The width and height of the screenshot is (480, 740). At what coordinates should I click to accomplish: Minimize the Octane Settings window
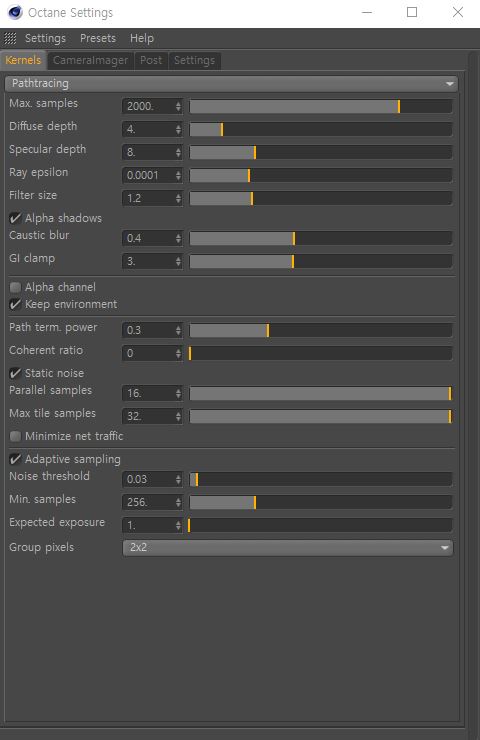click(x=367, y=13)
